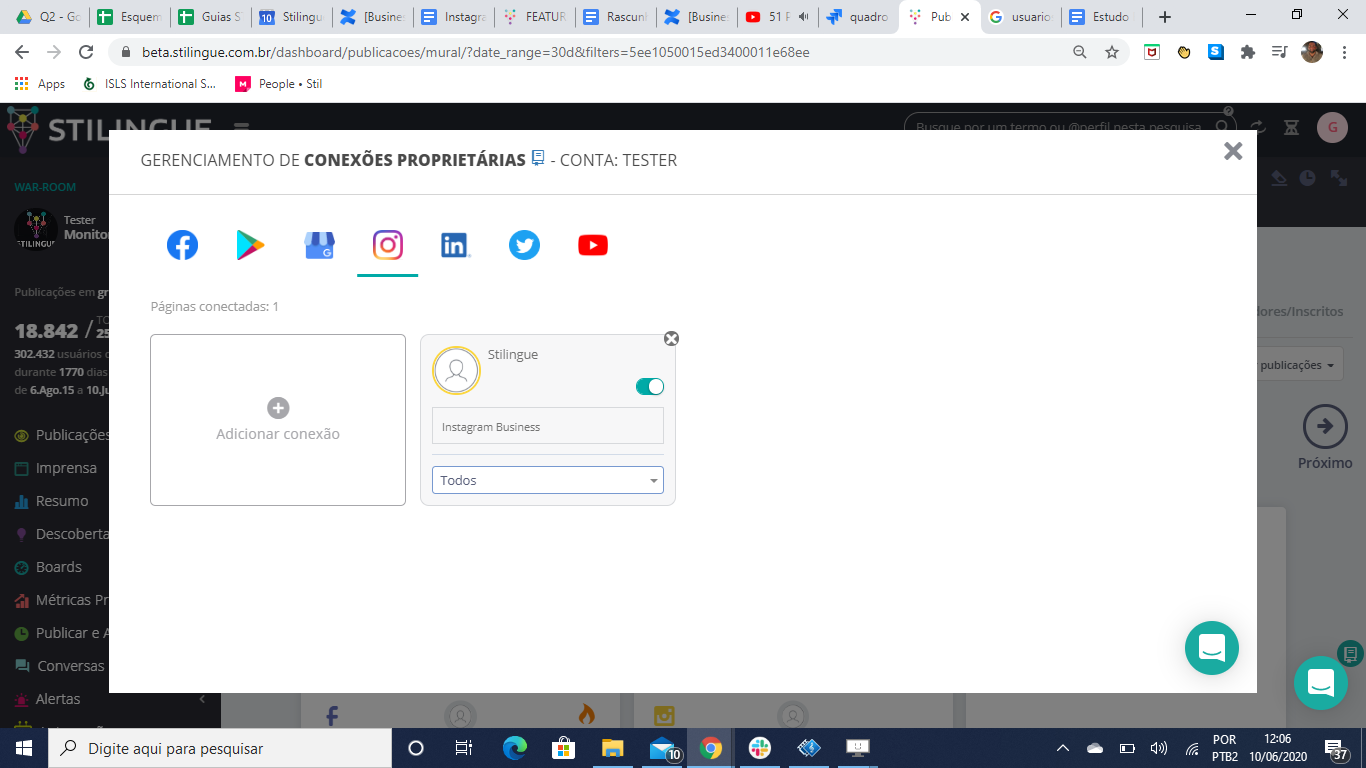Image resolution: width=1366 pixels, height=768 pixels.
Task: Open File Explorer from the taskbar
Action: [613, 748]
